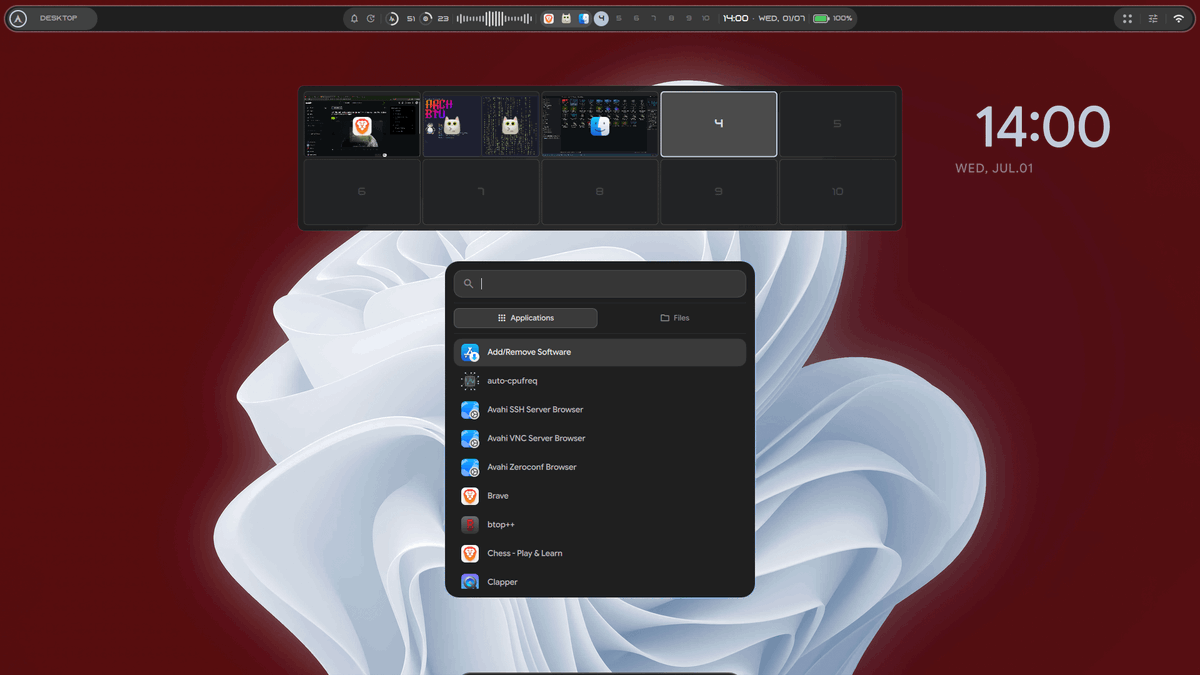Select empty workspace 9 tile in overview
This screenshot has width=1200, height=675.
coord(719,192)
